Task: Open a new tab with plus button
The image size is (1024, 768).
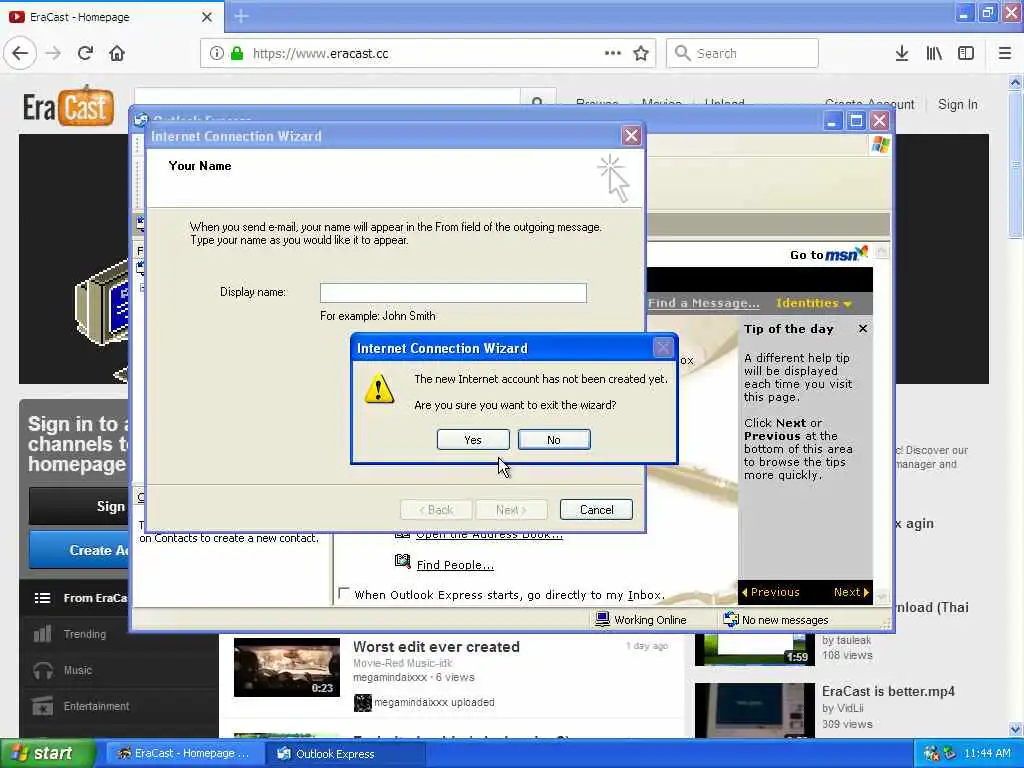Action: coord(241,16)
